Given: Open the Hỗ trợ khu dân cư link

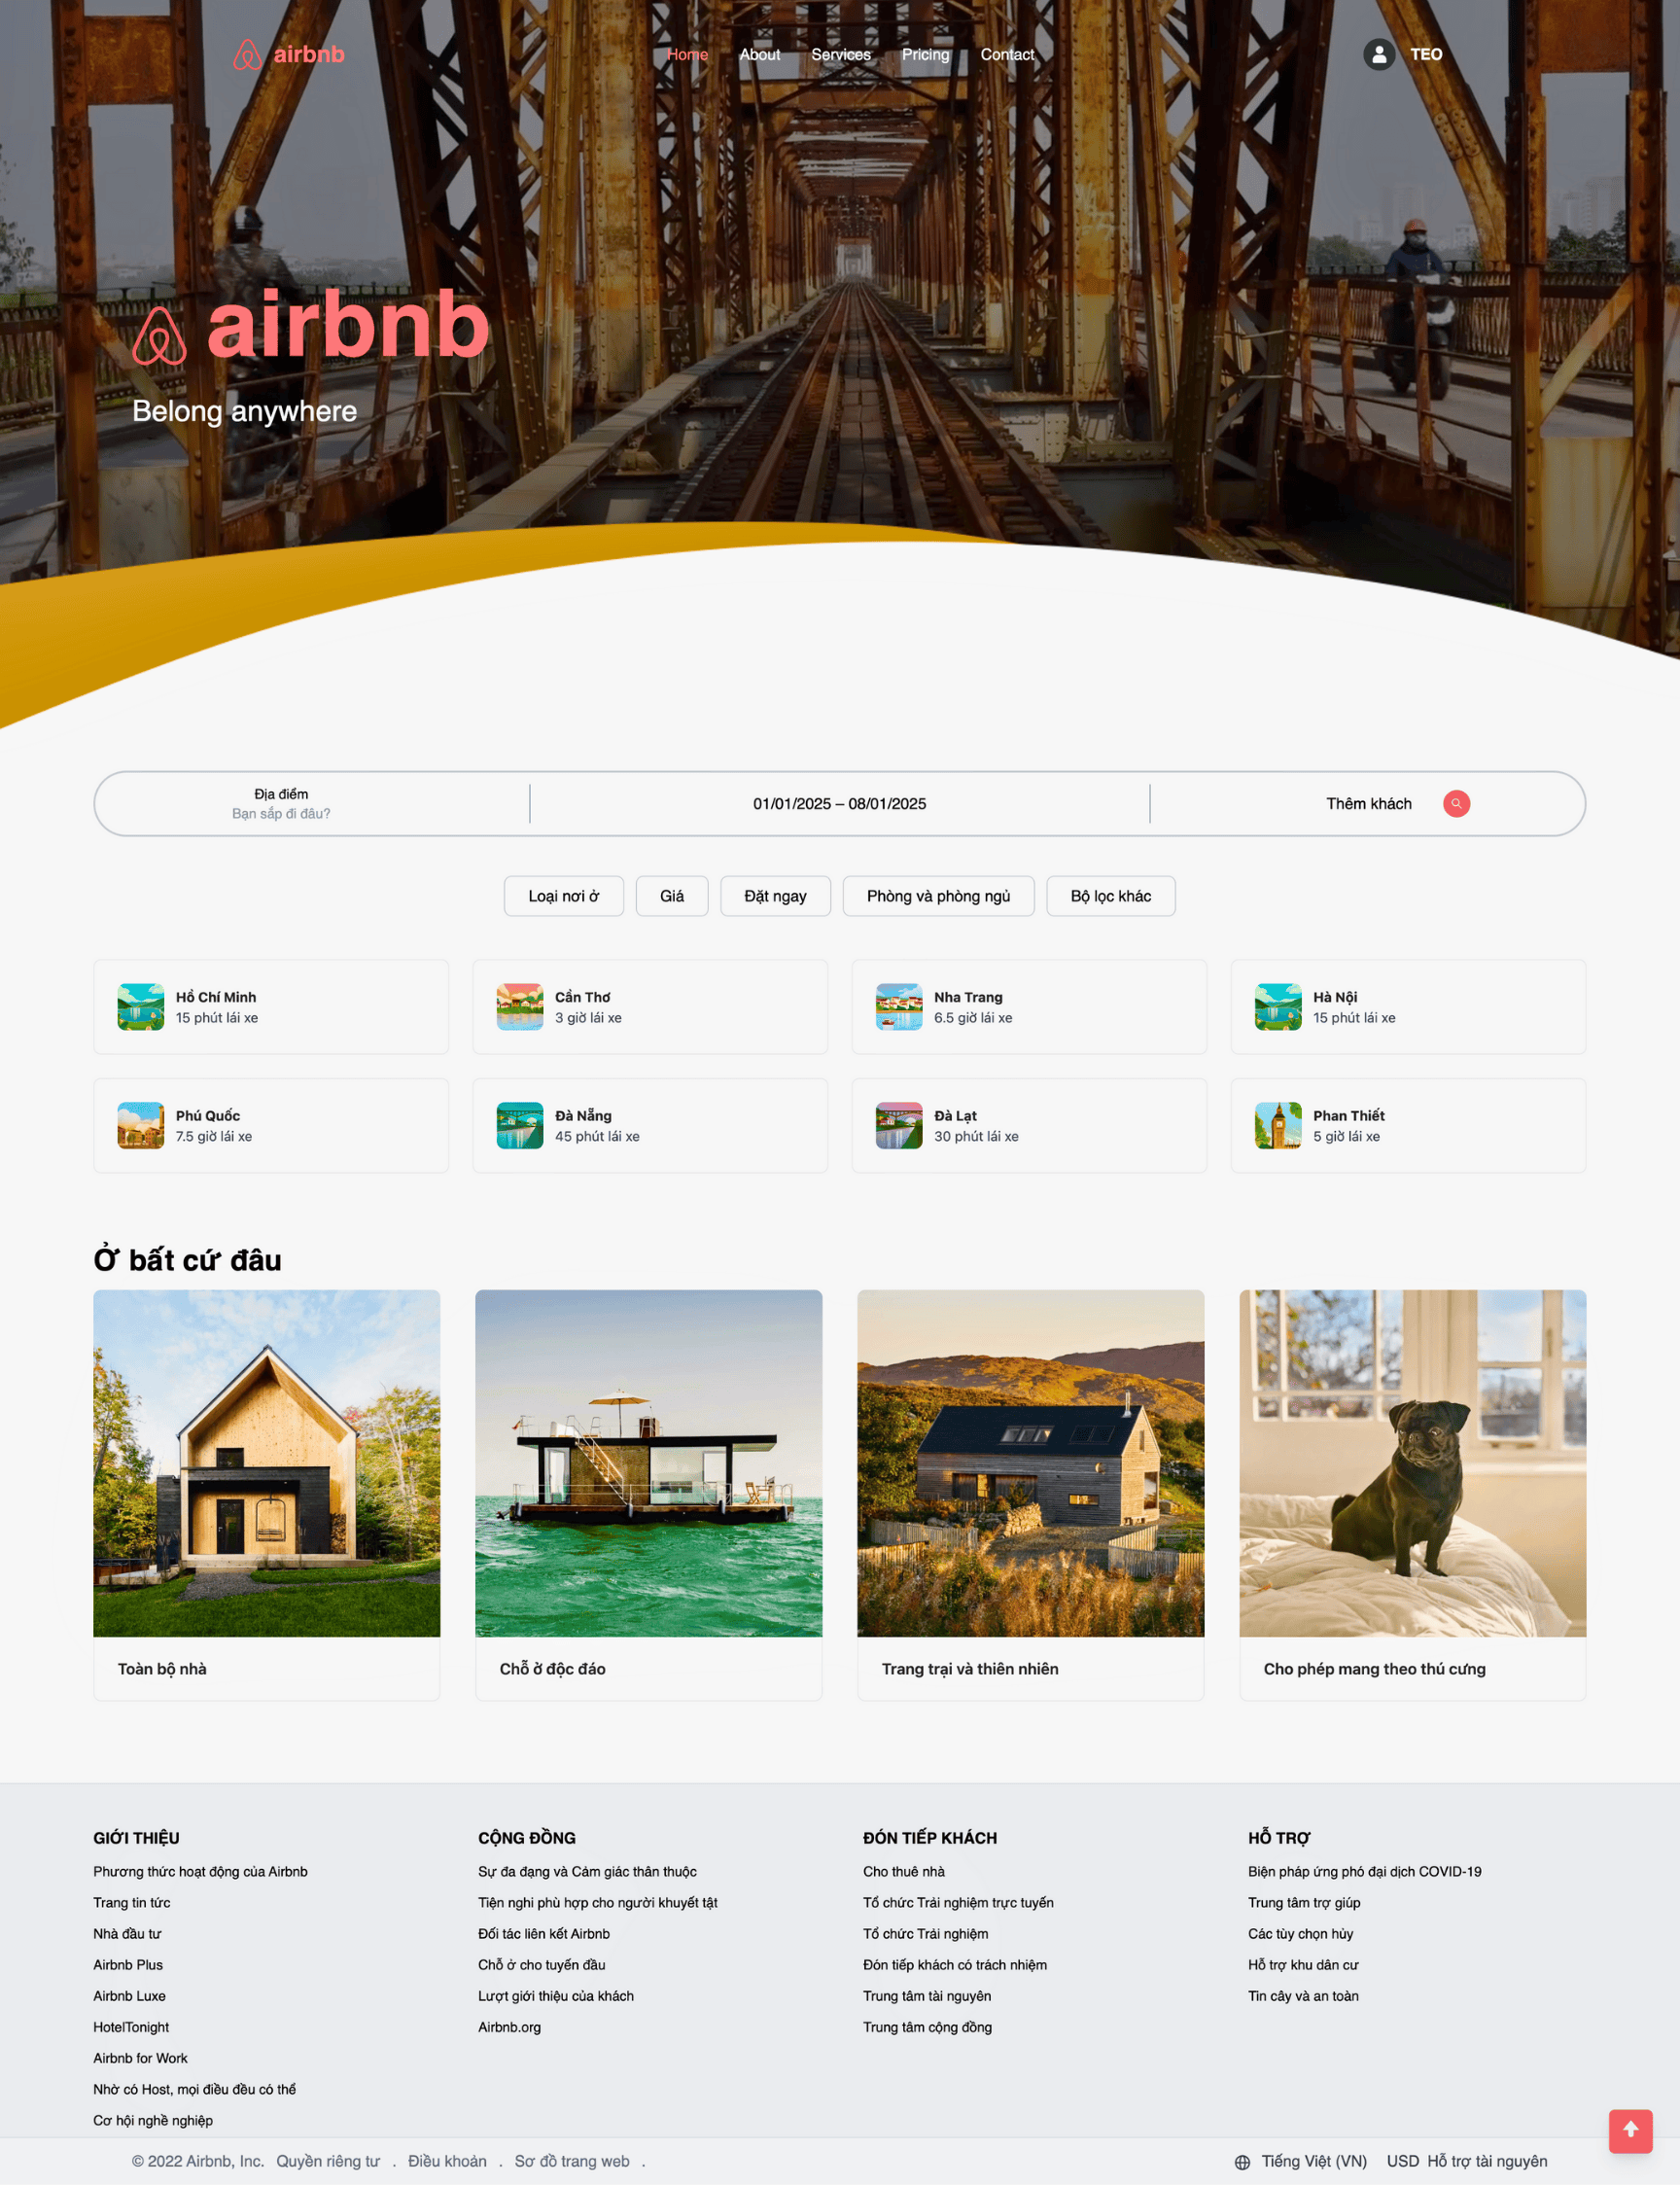Looking at the screenshot, I should (x=1303, y=1964).
